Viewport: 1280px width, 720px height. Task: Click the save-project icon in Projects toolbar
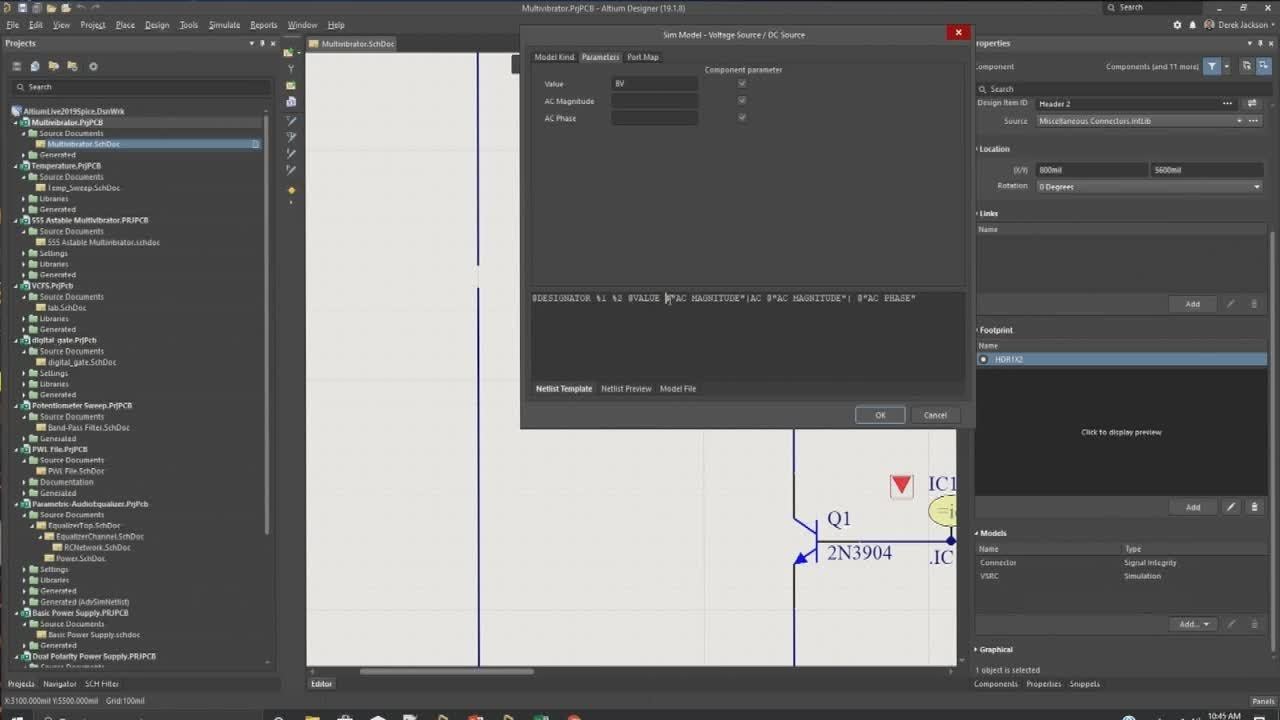(x=17, y=66)
